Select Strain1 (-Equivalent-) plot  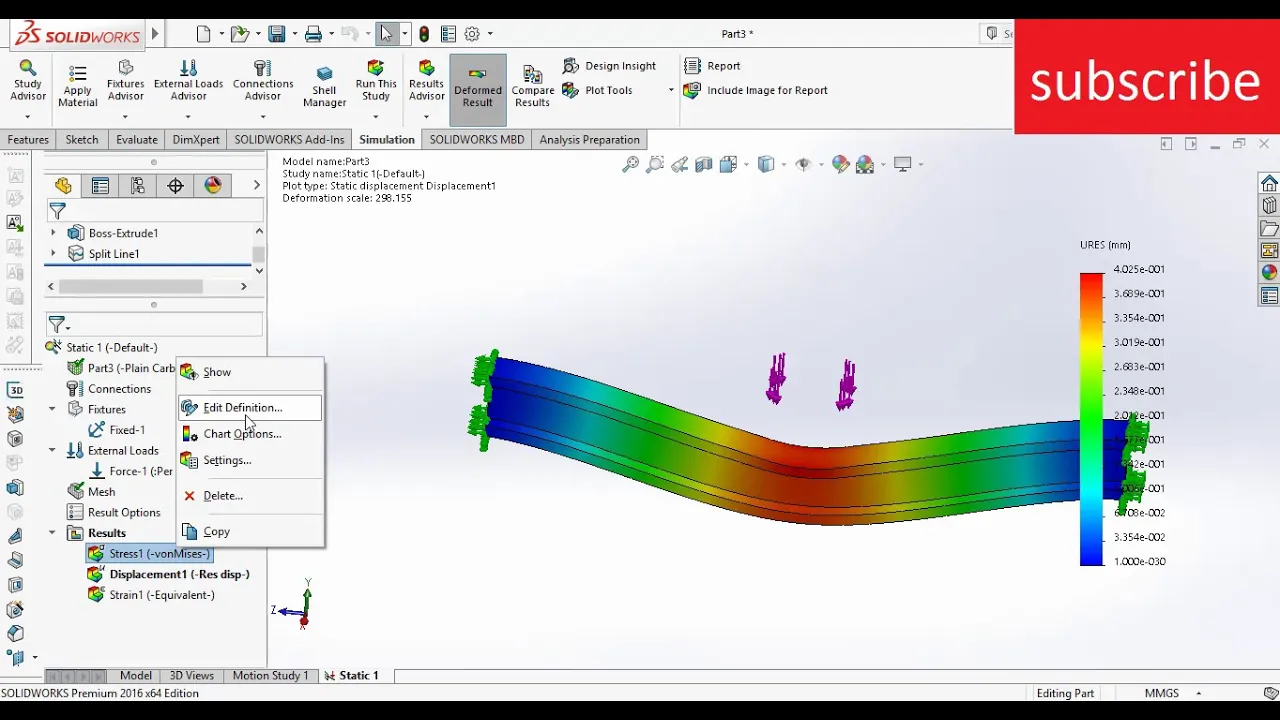pos(151,595)
